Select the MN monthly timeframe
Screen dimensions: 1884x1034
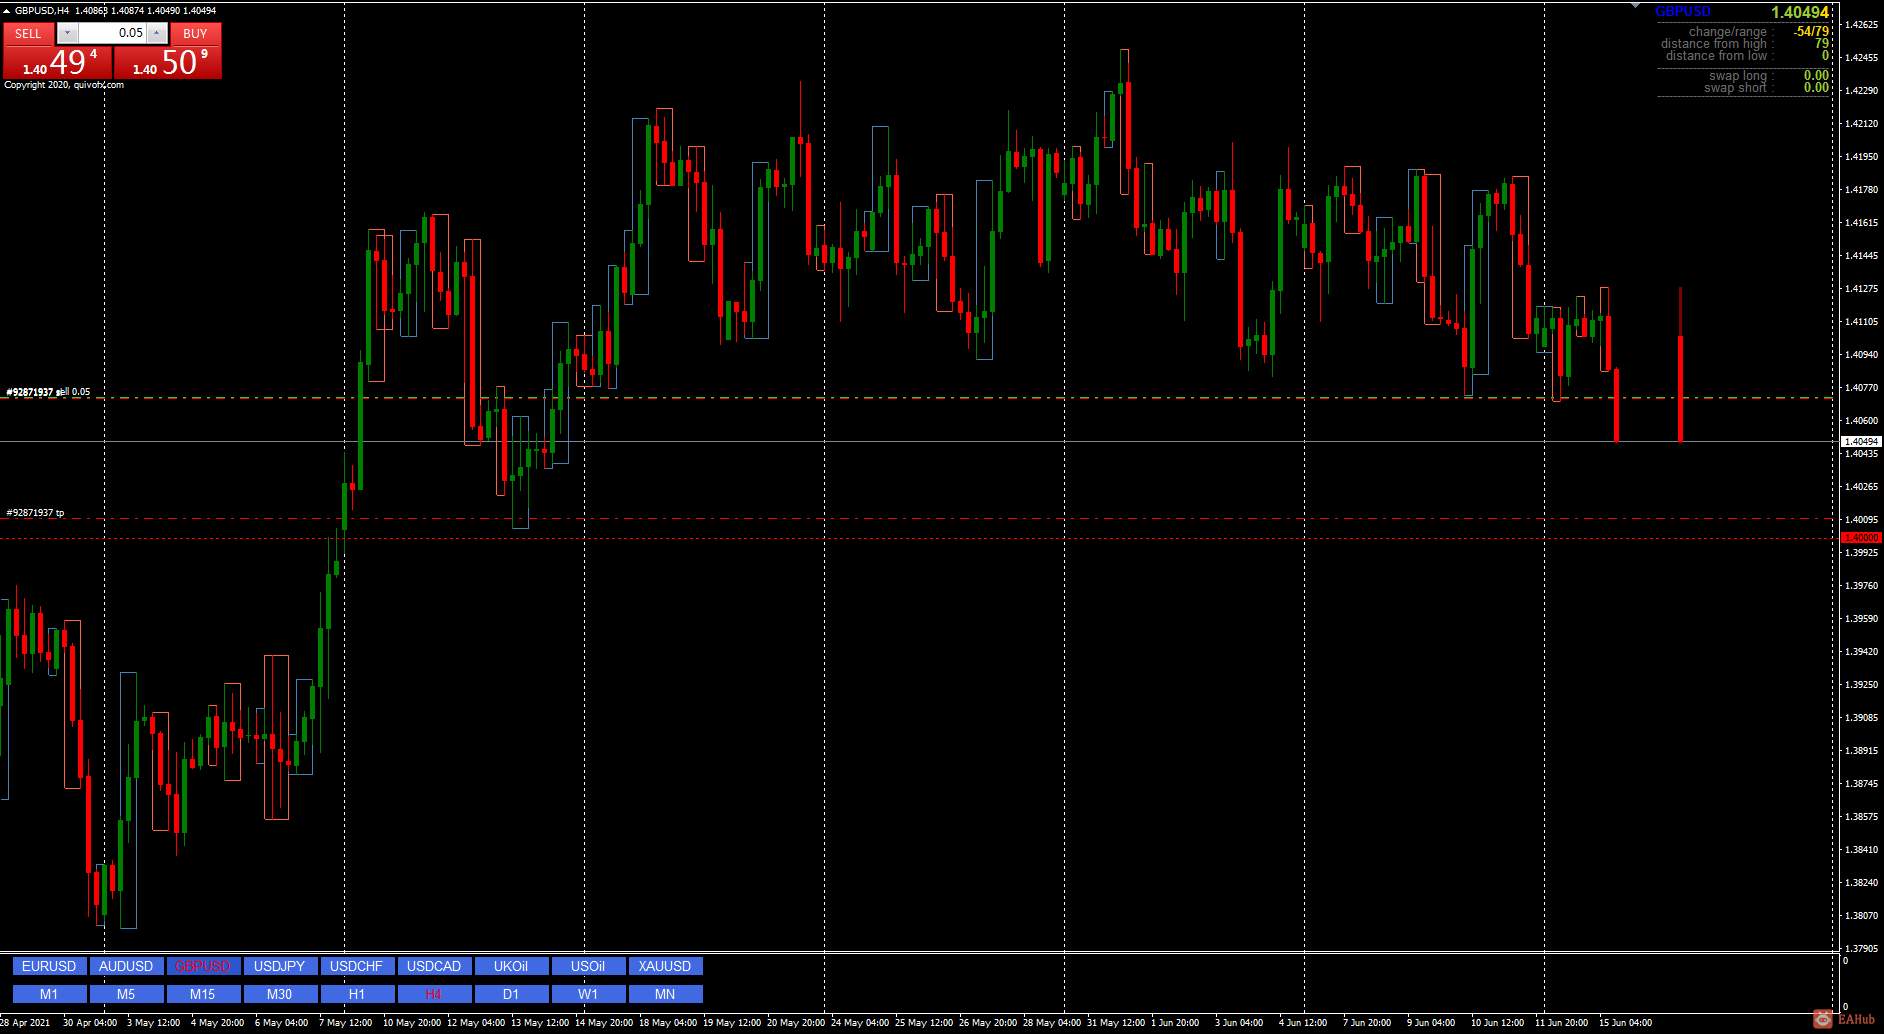pos(665,994)
